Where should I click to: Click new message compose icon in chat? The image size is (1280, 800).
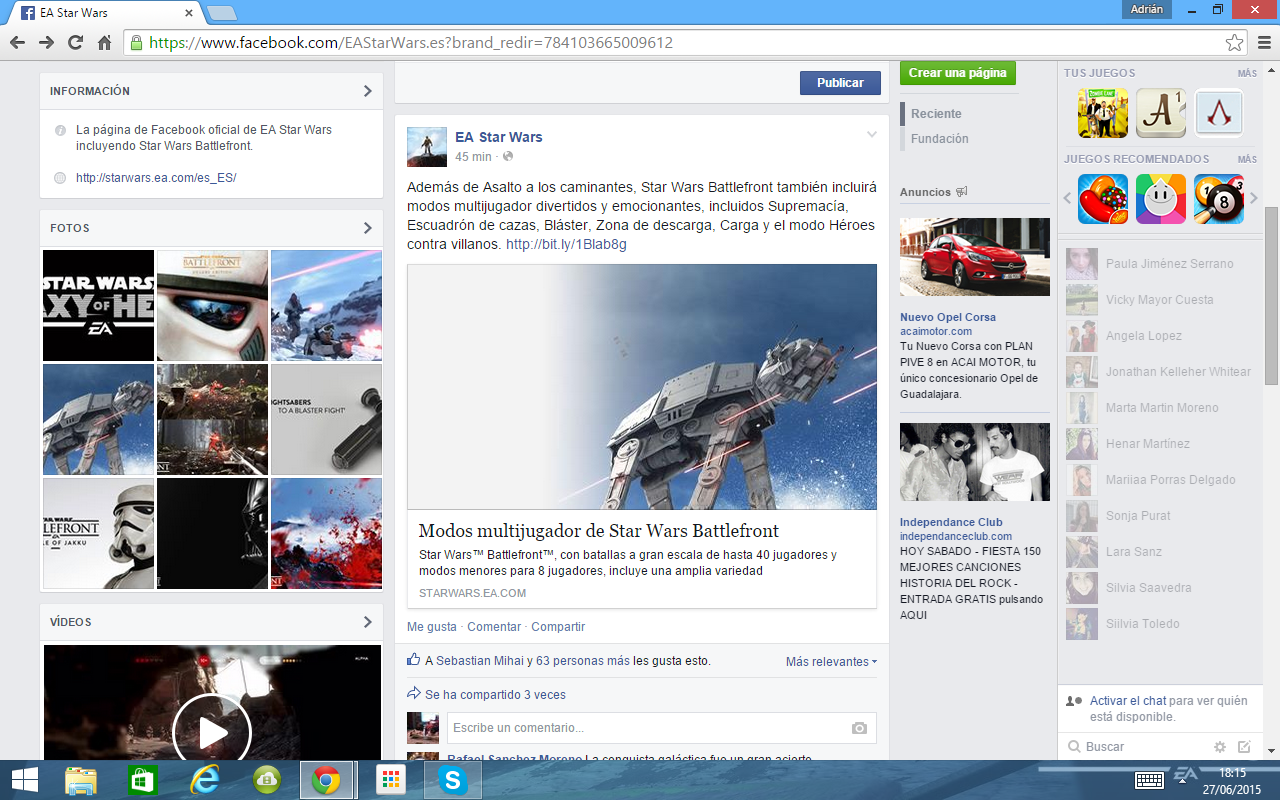click(1244, 747)
